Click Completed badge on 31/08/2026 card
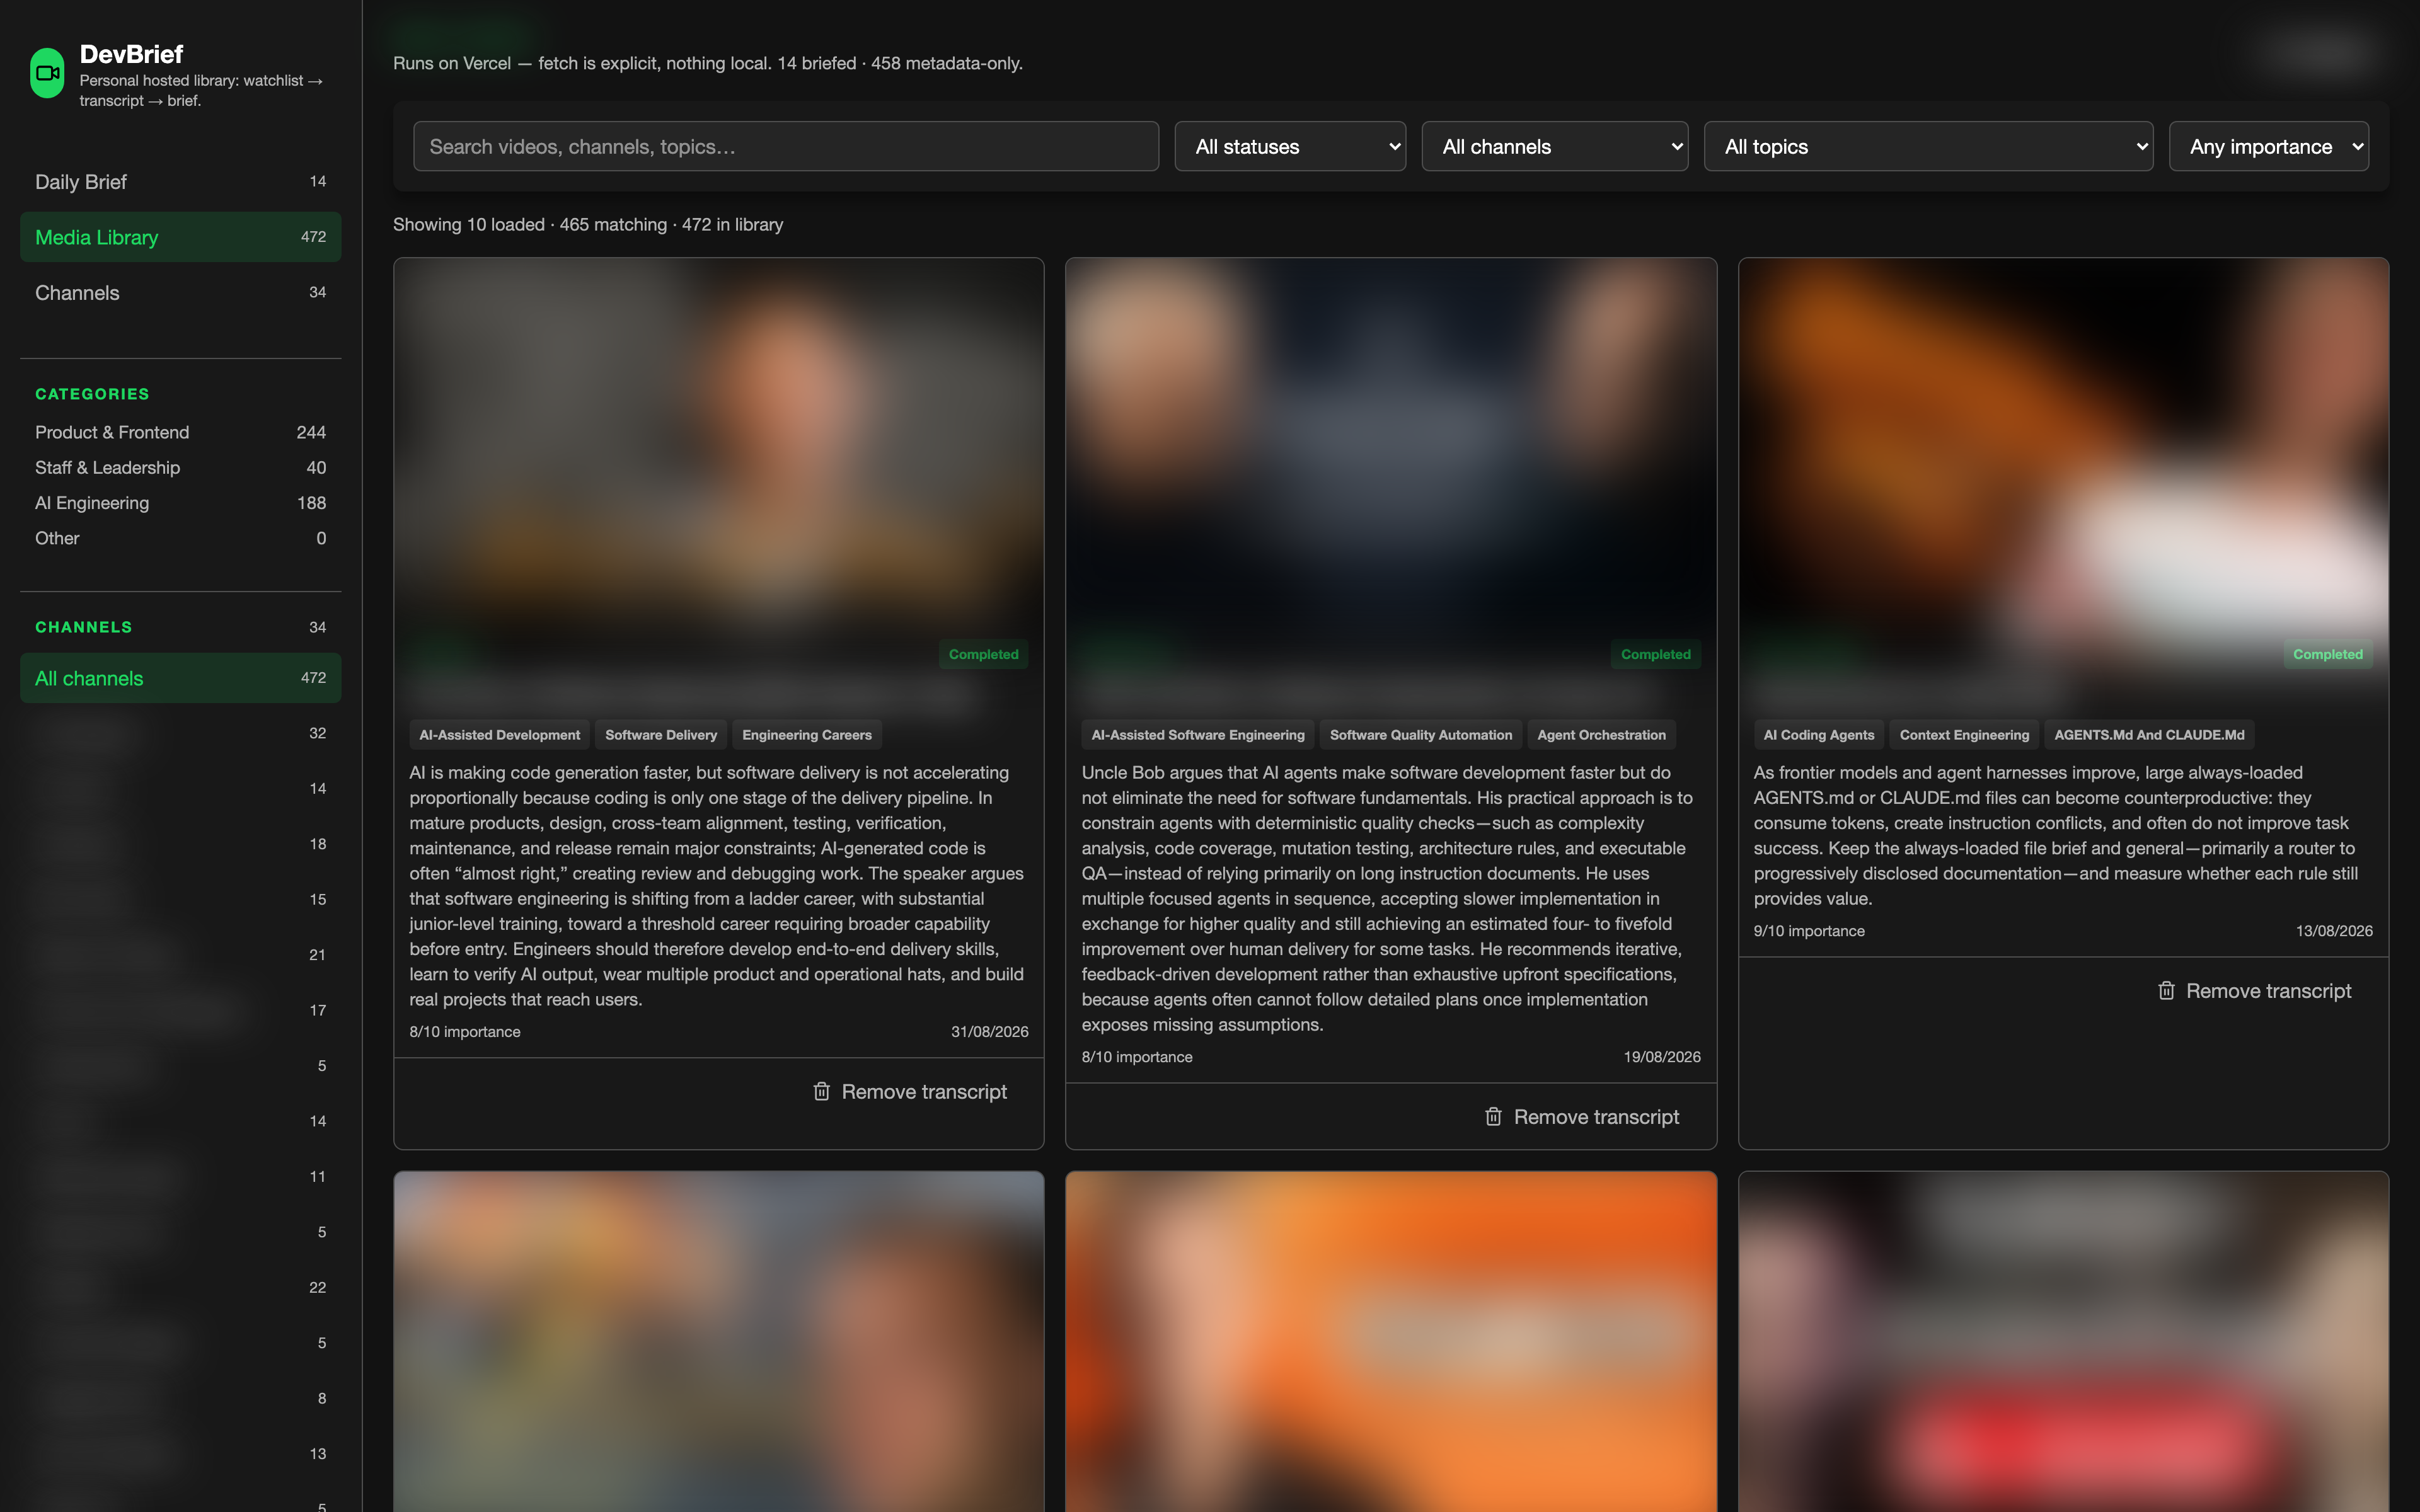The height and width of the screenshot is (1512, 2420). pyautogui.click(x=983, y=654)
